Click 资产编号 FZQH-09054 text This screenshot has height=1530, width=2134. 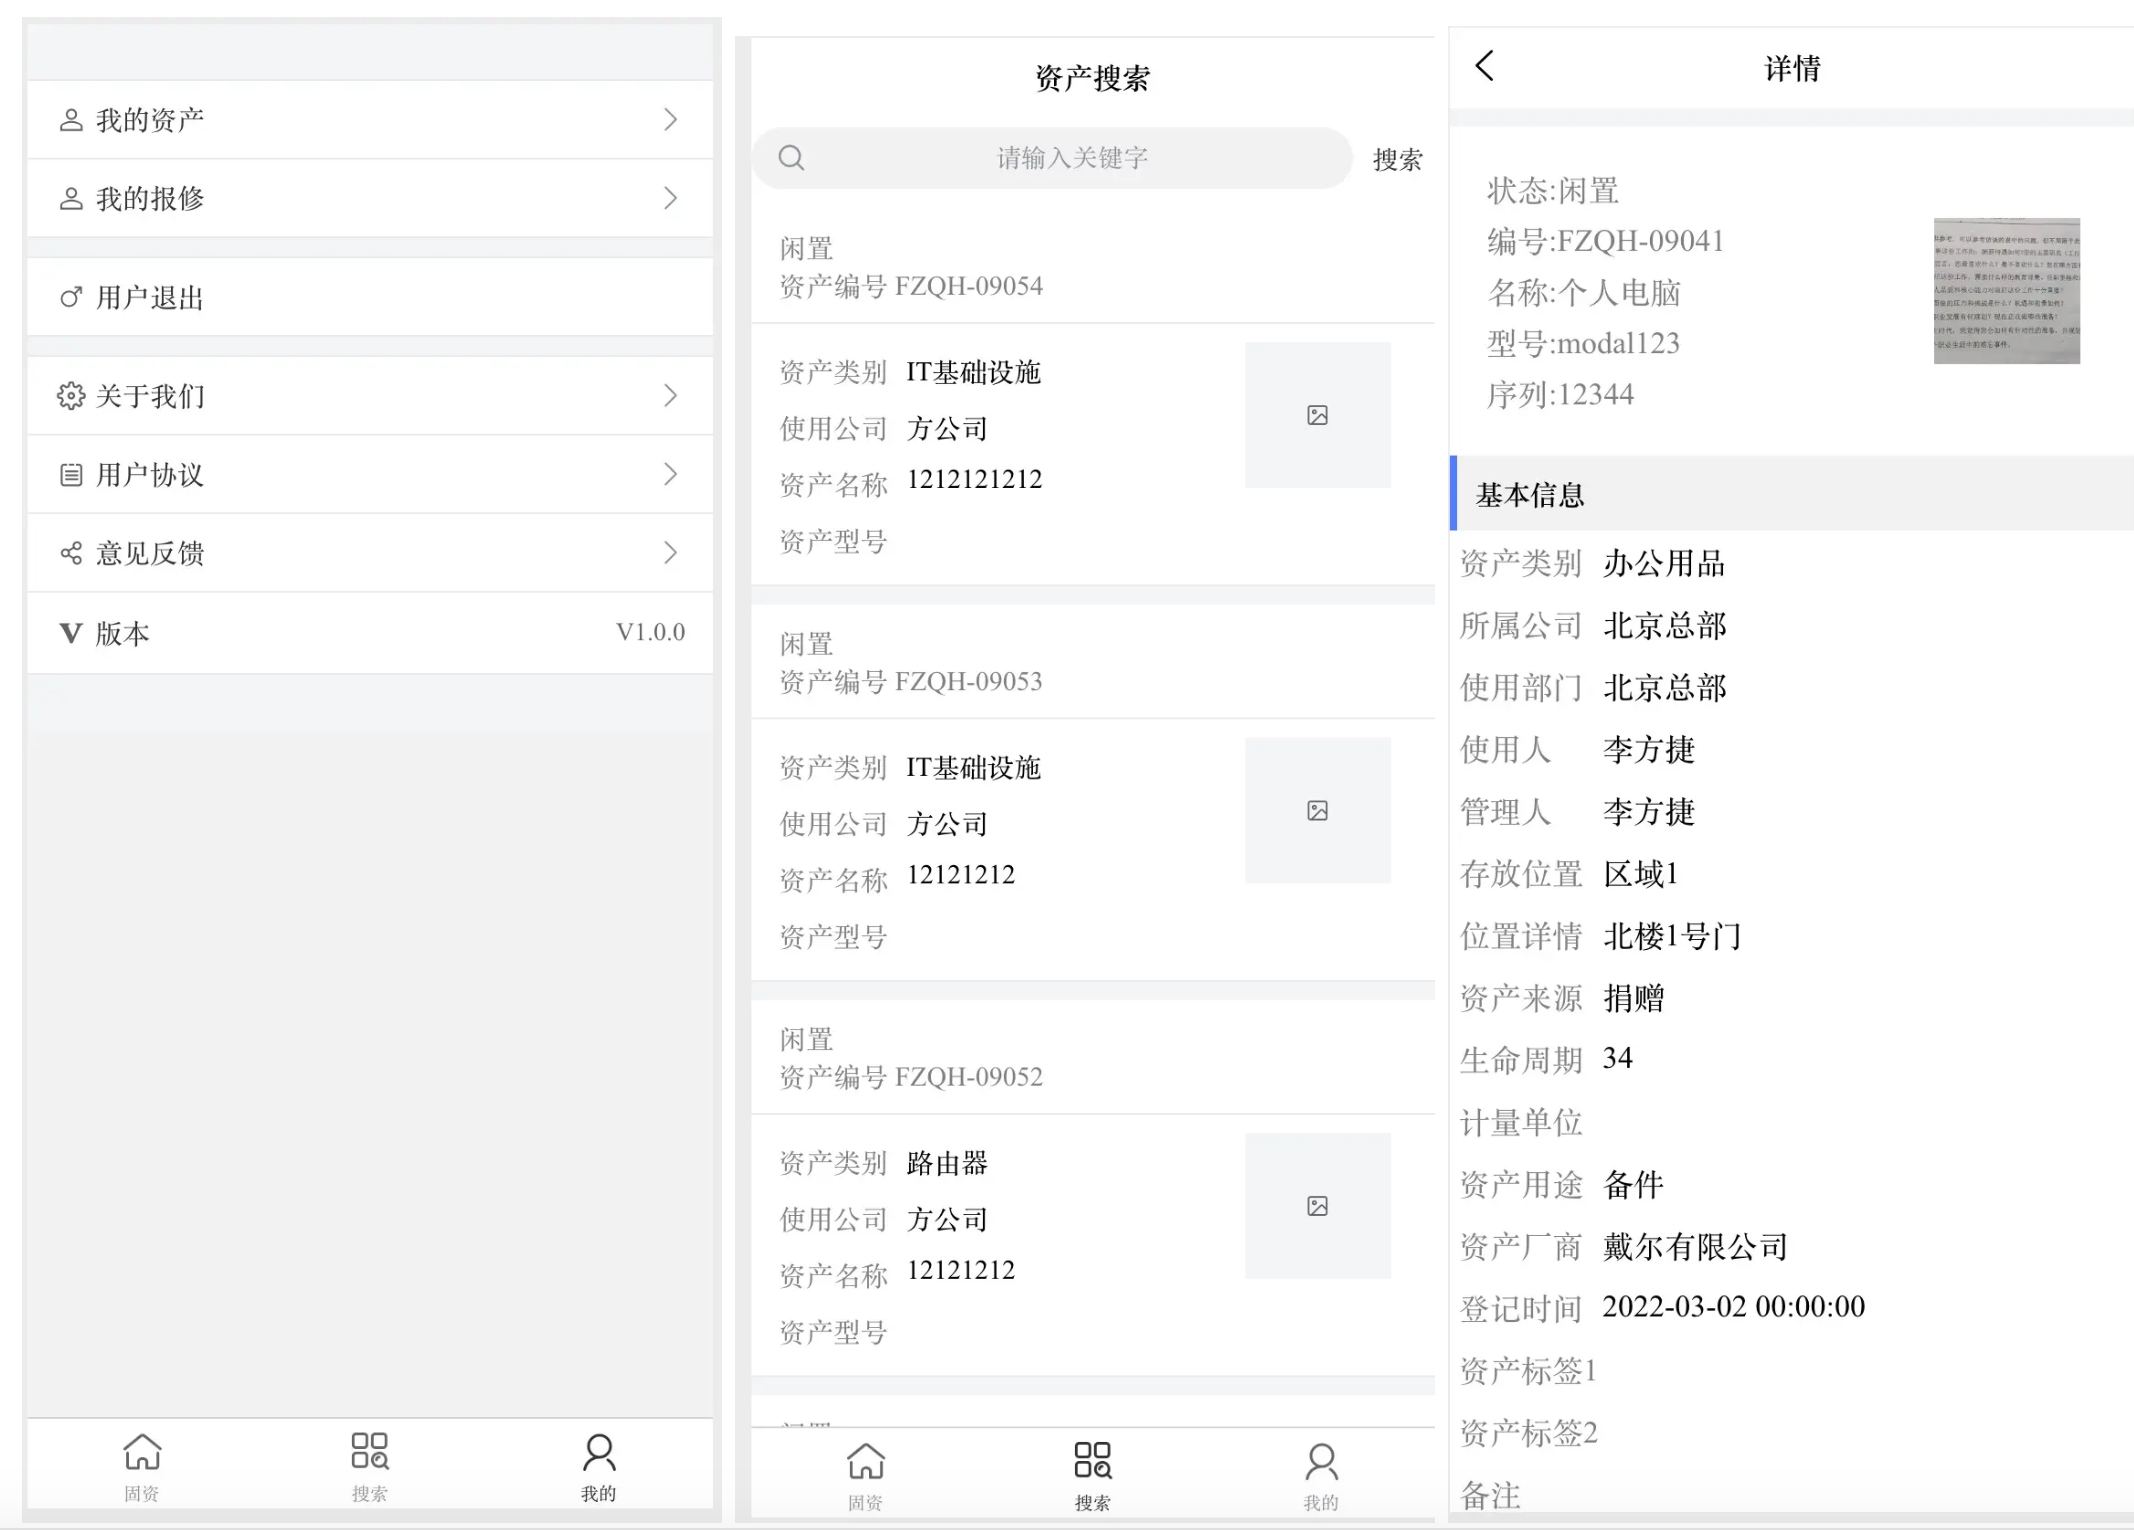[x=911, y=287]
